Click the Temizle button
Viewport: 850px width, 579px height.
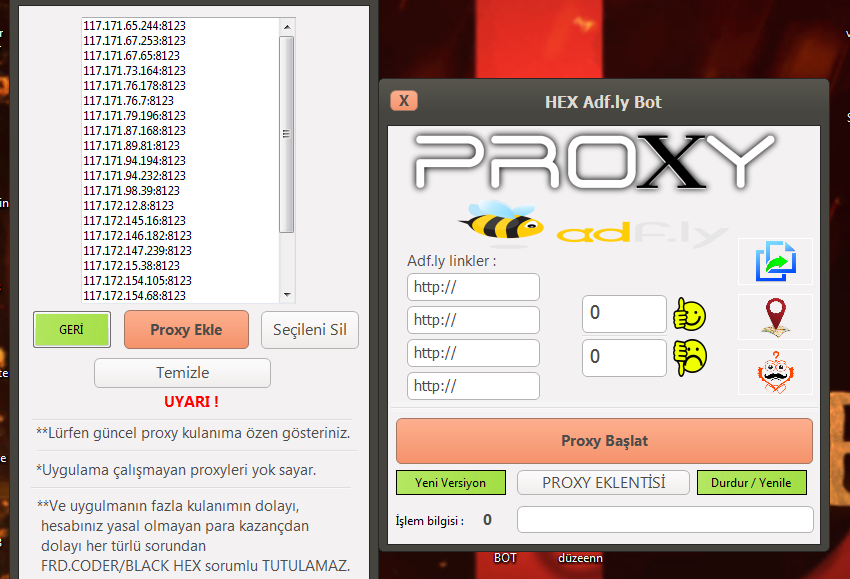[182, 373]
